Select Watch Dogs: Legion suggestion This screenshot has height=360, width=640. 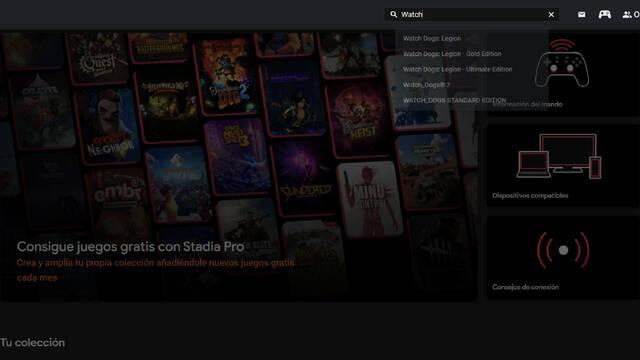[431, 38]
